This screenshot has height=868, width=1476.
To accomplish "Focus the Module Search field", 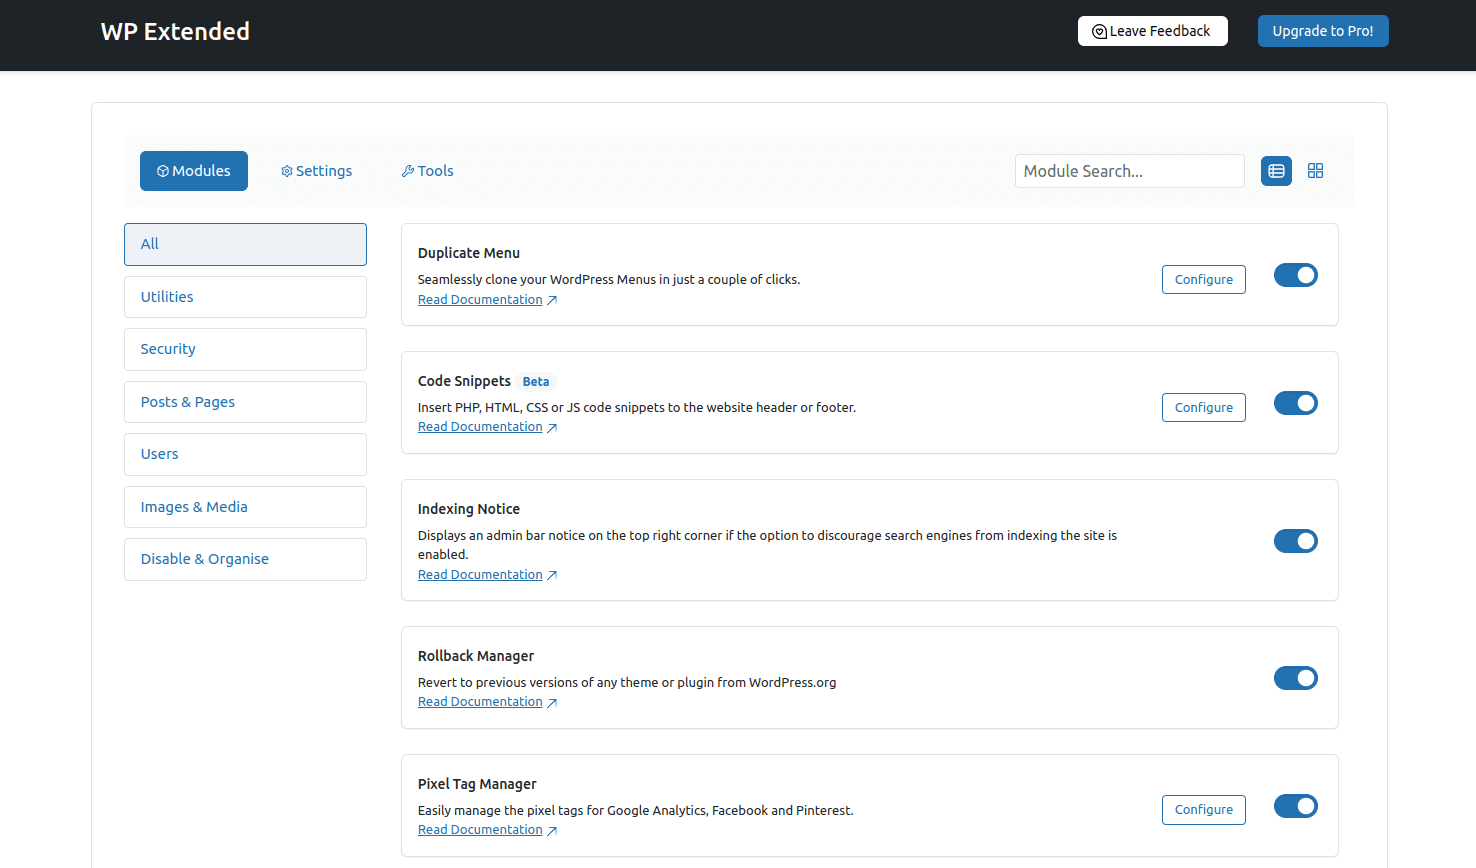I will 1129,171.
